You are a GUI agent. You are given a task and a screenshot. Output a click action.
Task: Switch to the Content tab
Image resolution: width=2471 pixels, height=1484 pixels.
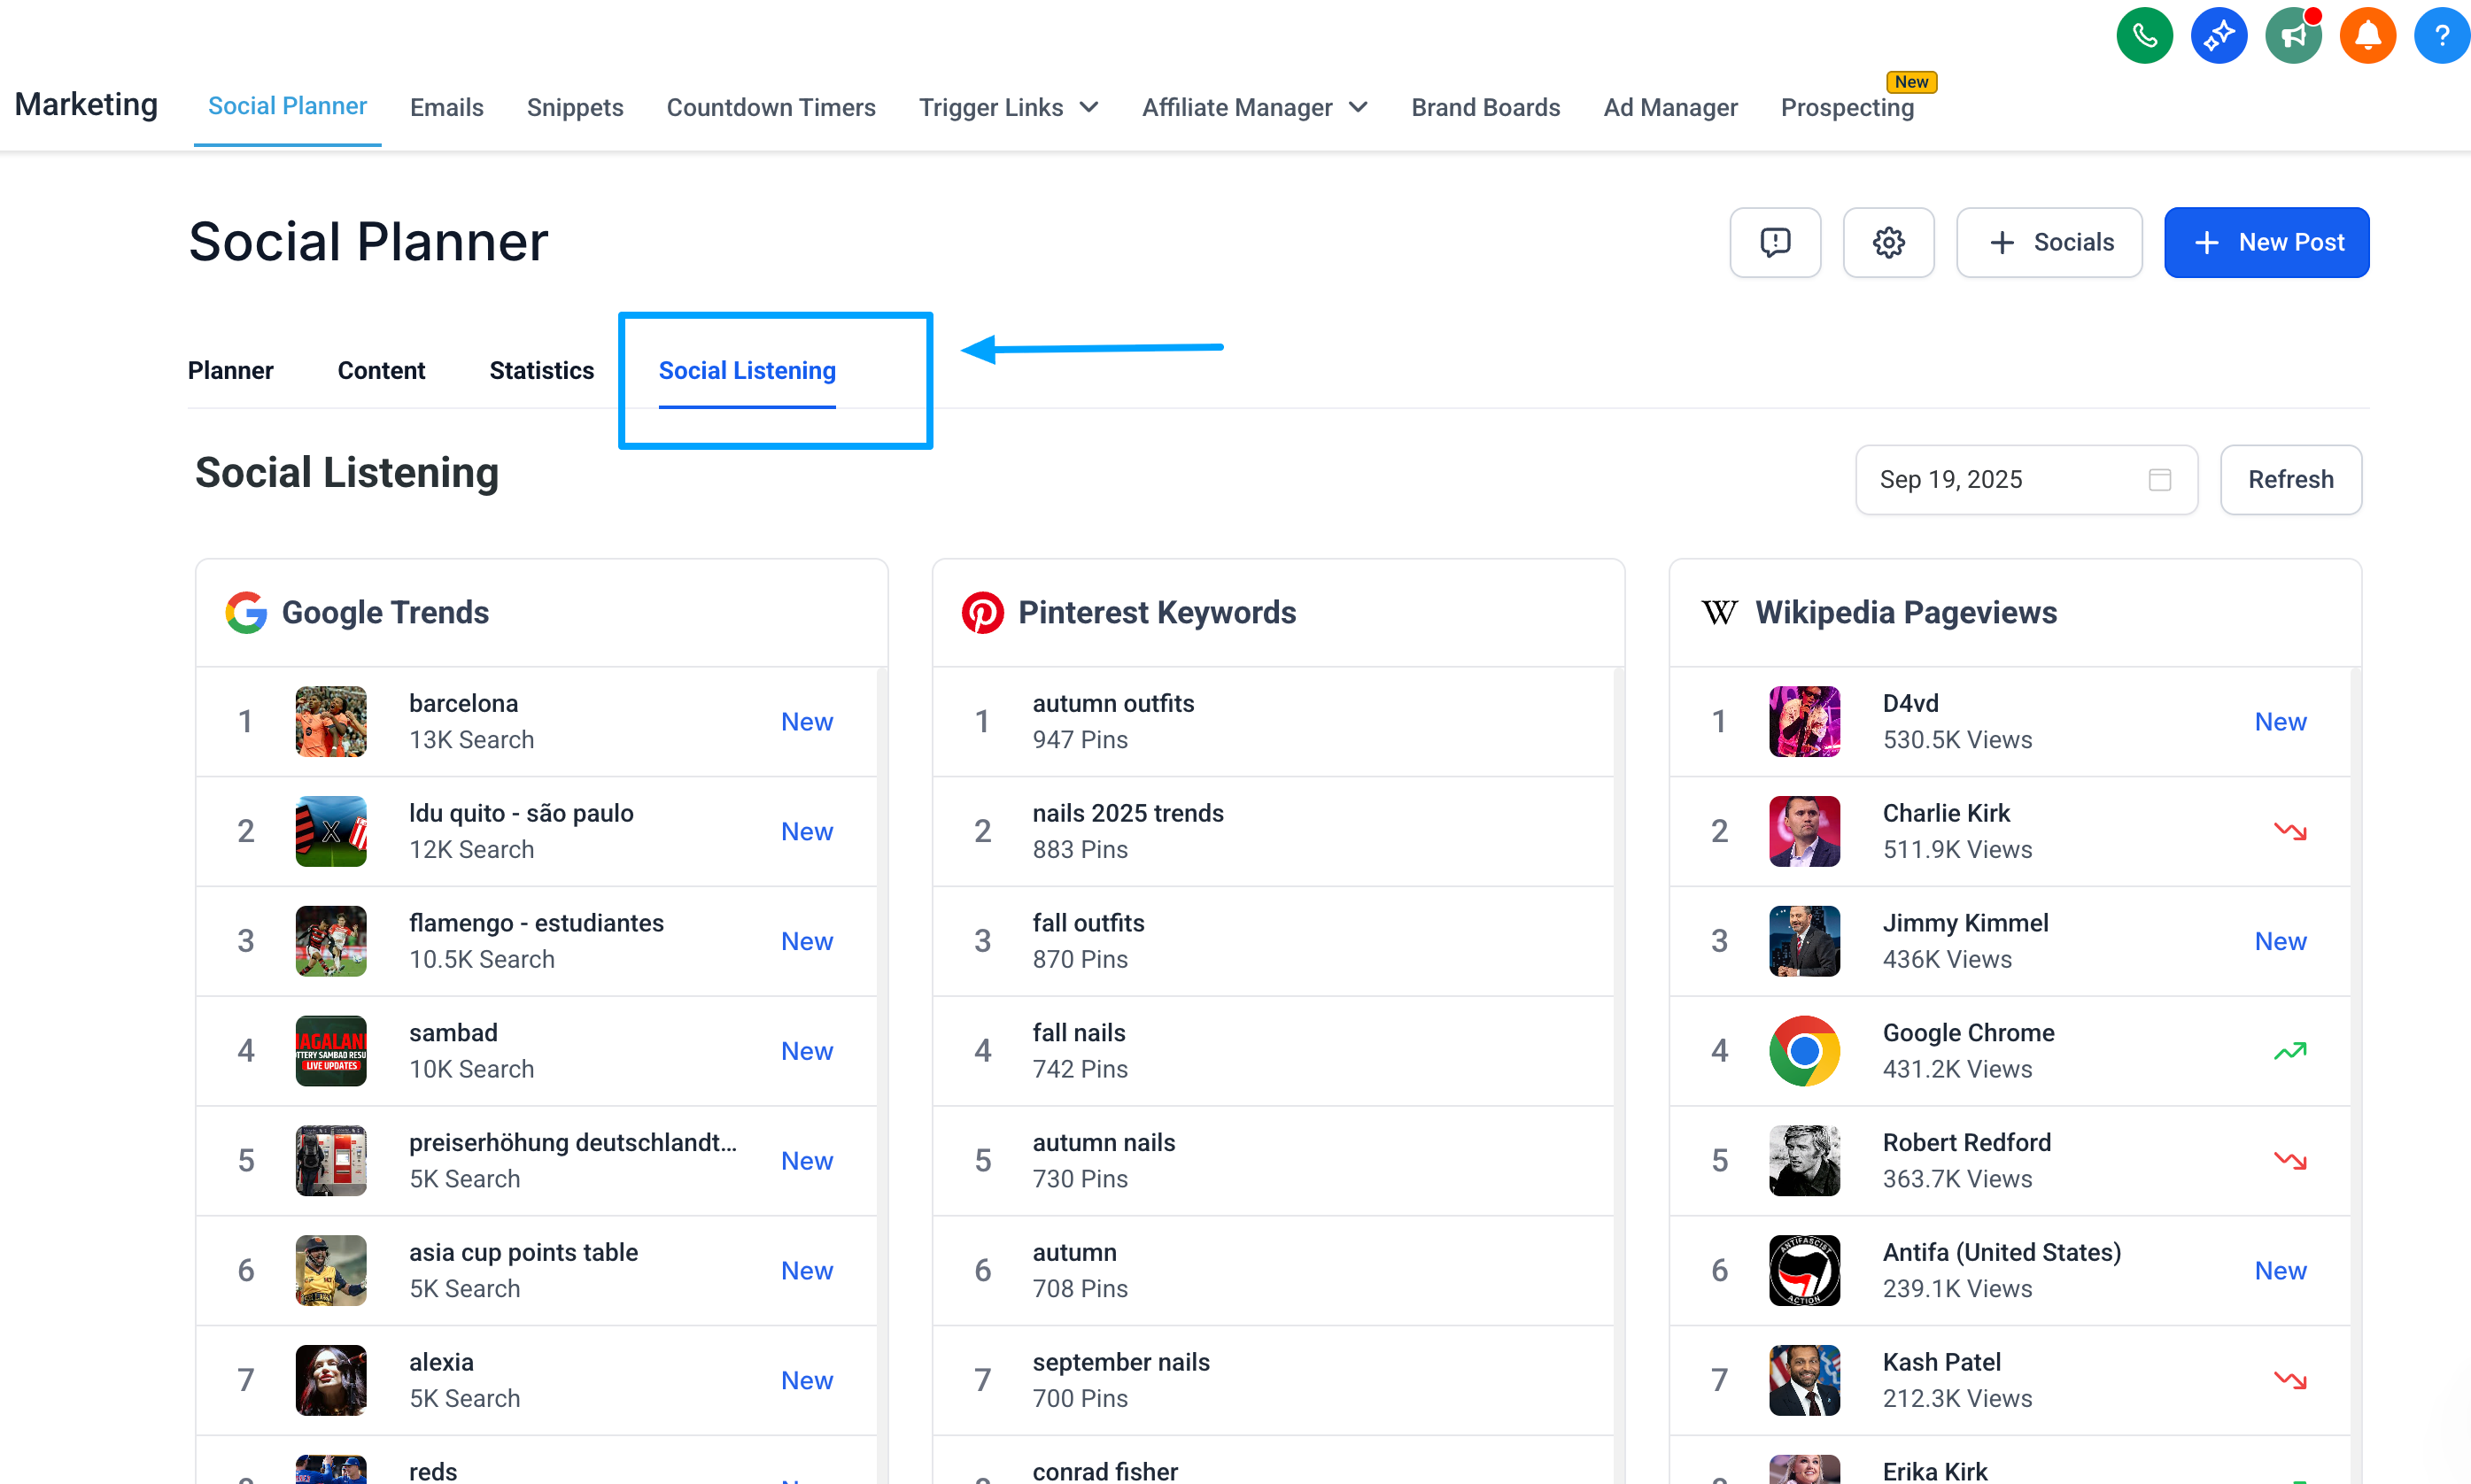(x=381, y=370)
